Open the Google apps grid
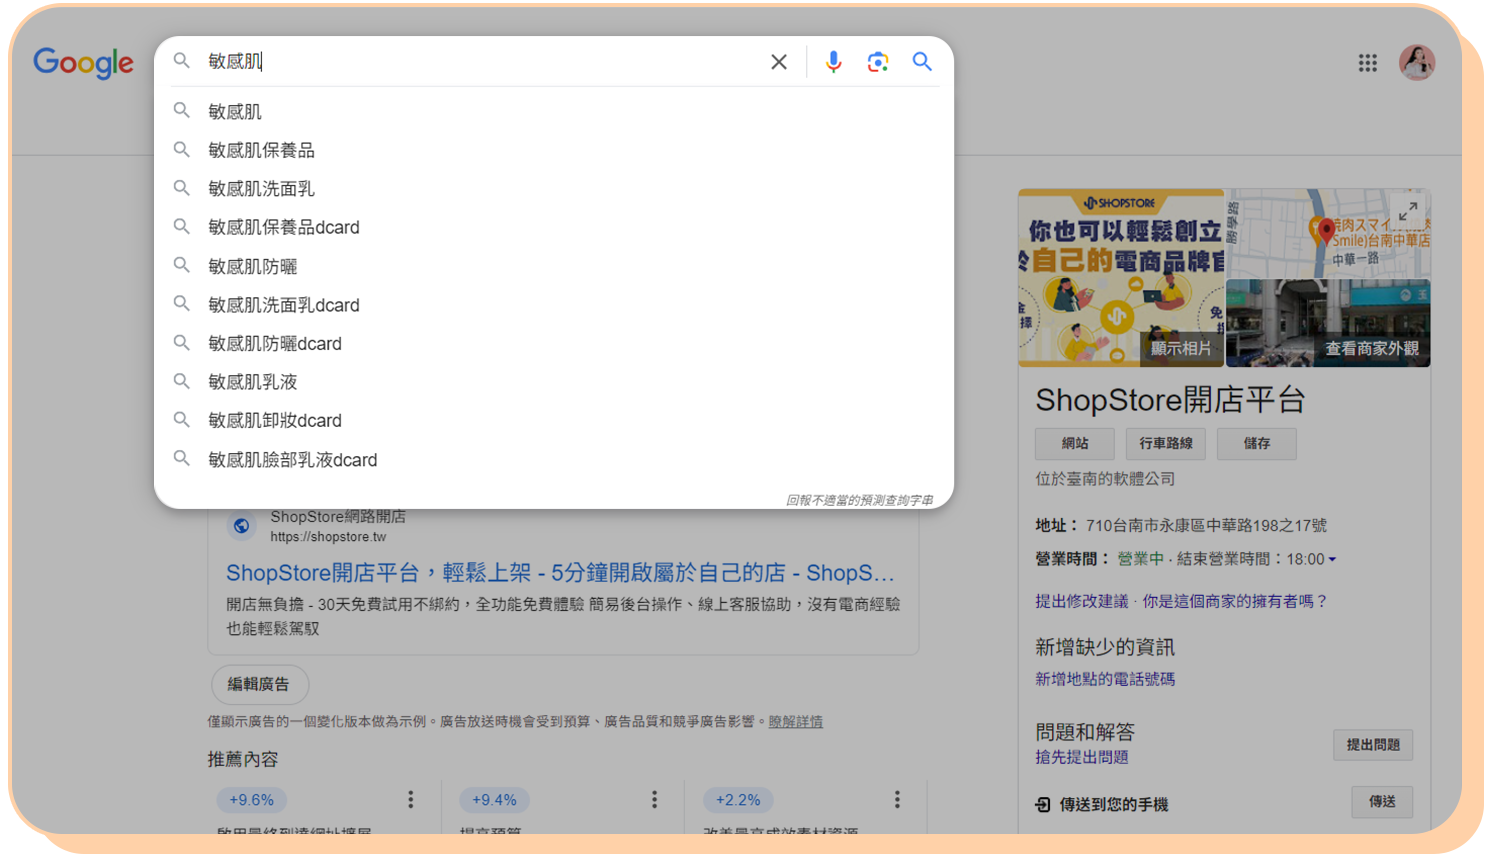 pos(1368,63)
